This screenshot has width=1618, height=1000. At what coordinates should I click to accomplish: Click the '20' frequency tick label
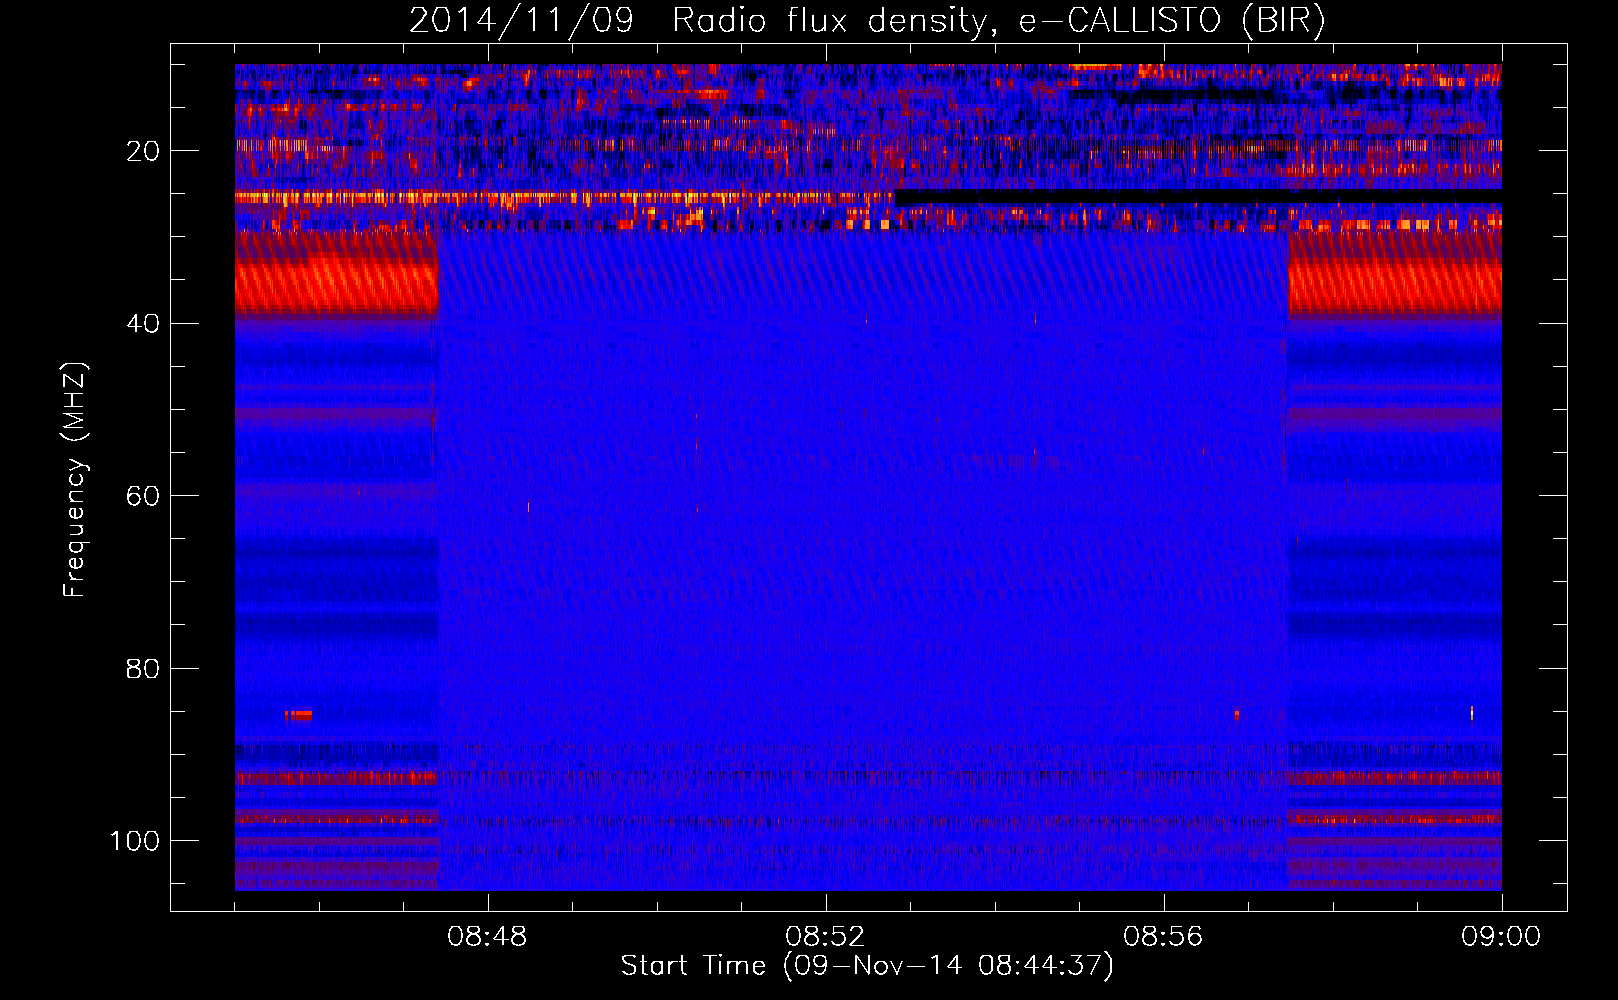coord(144,151)
